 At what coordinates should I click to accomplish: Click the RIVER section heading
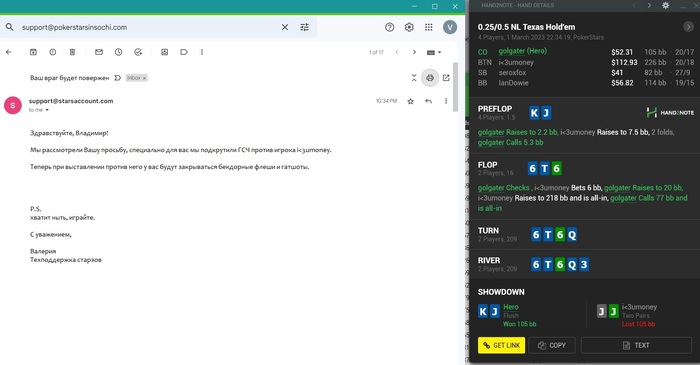coord(489,260)
